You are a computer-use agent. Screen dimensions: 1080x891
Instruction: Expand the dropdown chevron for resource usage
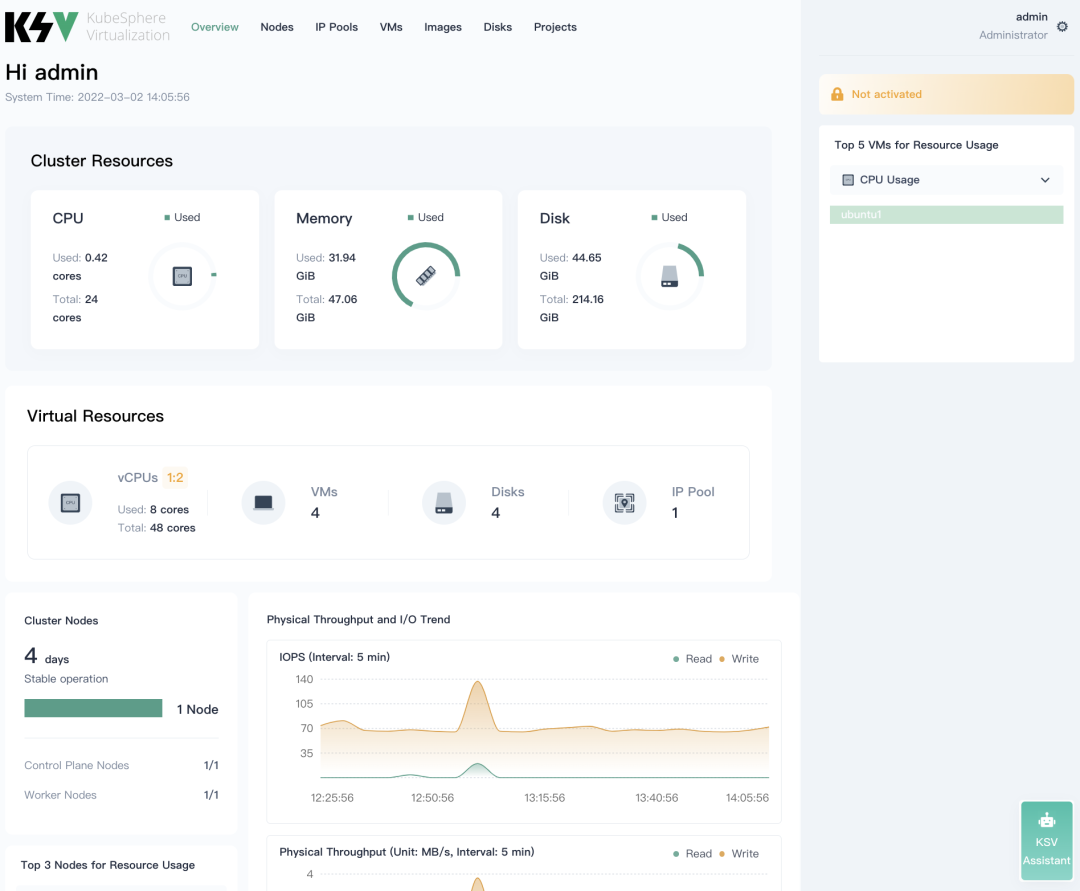[1045, 180]
